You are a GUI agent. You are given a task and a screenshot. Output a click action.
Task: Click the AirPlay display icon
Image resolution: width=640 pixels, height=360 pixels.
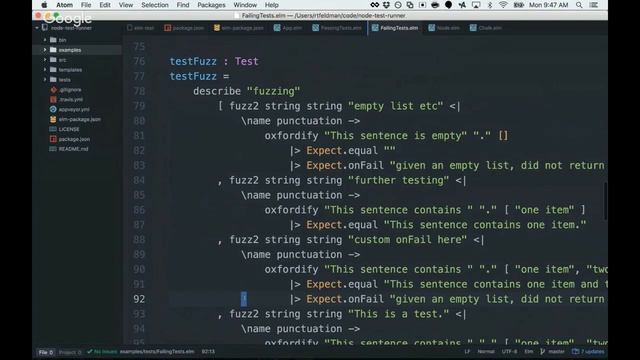pyautogui.click(x=476, y=5)
